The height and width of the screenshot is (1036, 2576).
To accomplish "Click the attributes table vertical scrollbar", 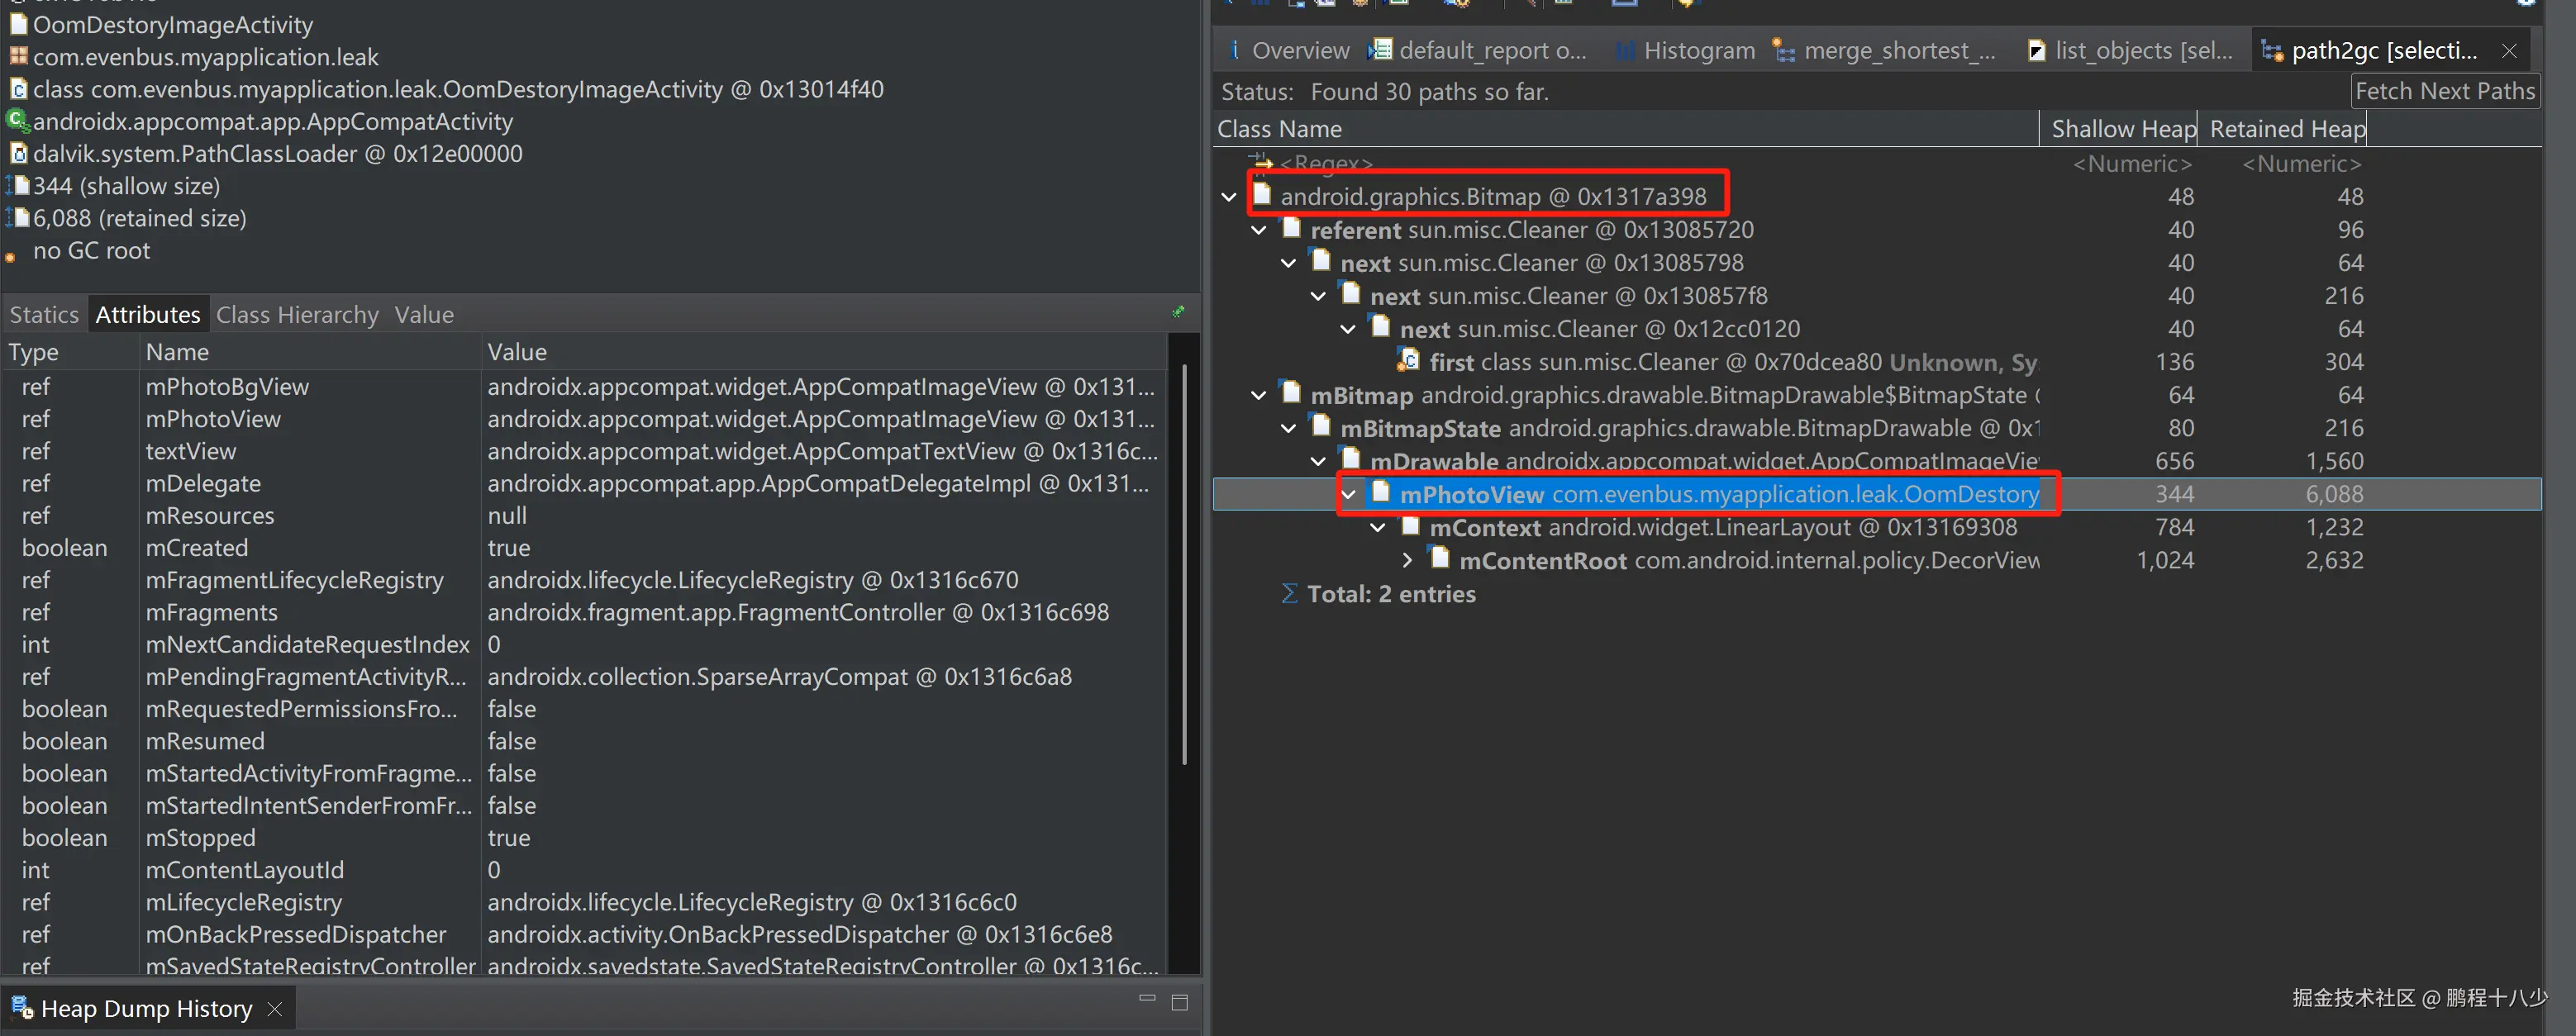I will [x=1185, y=560].
